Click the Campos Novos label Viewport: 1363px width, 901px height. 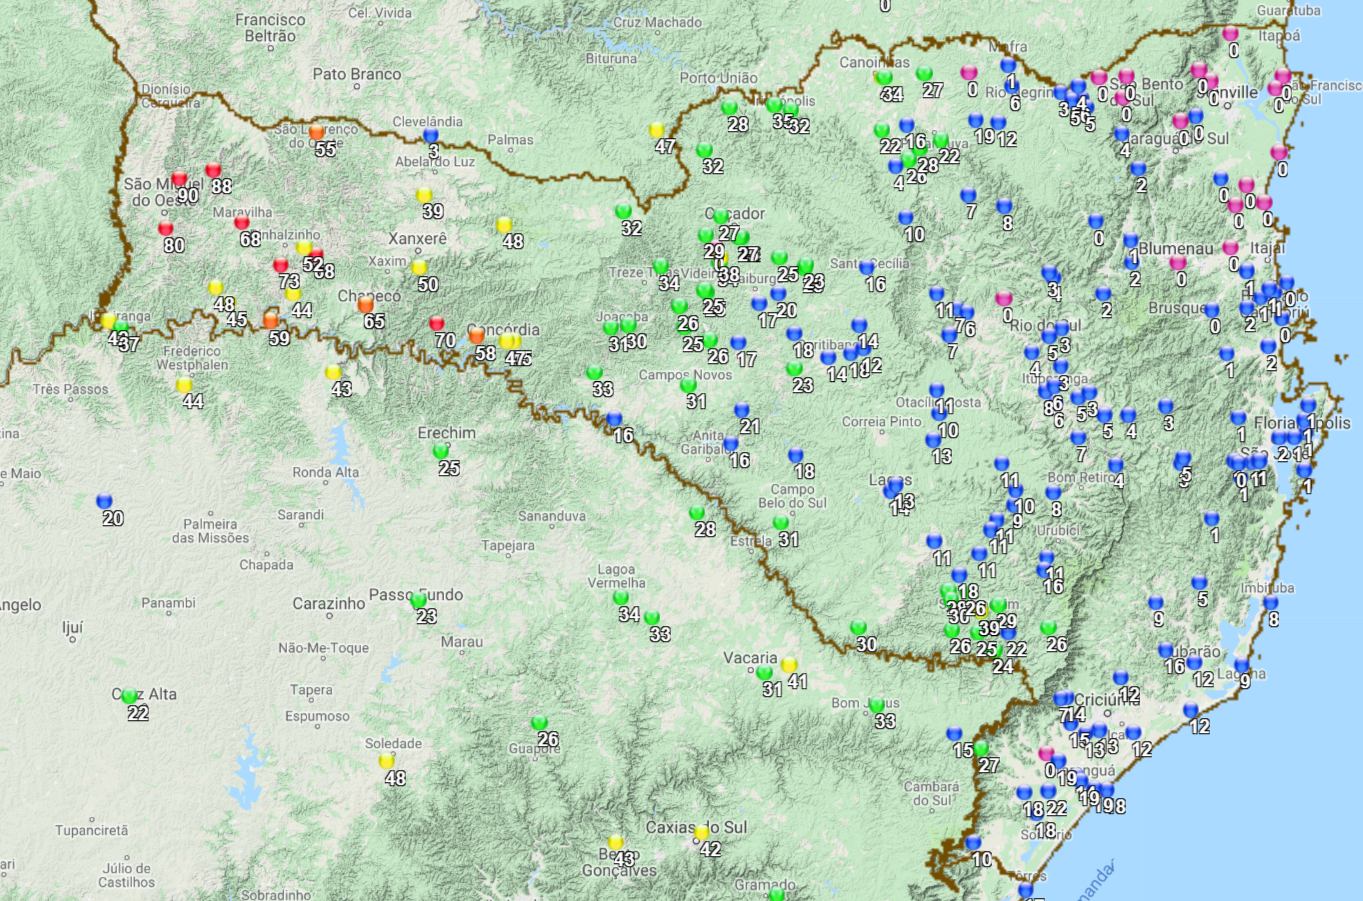point(686,375)
